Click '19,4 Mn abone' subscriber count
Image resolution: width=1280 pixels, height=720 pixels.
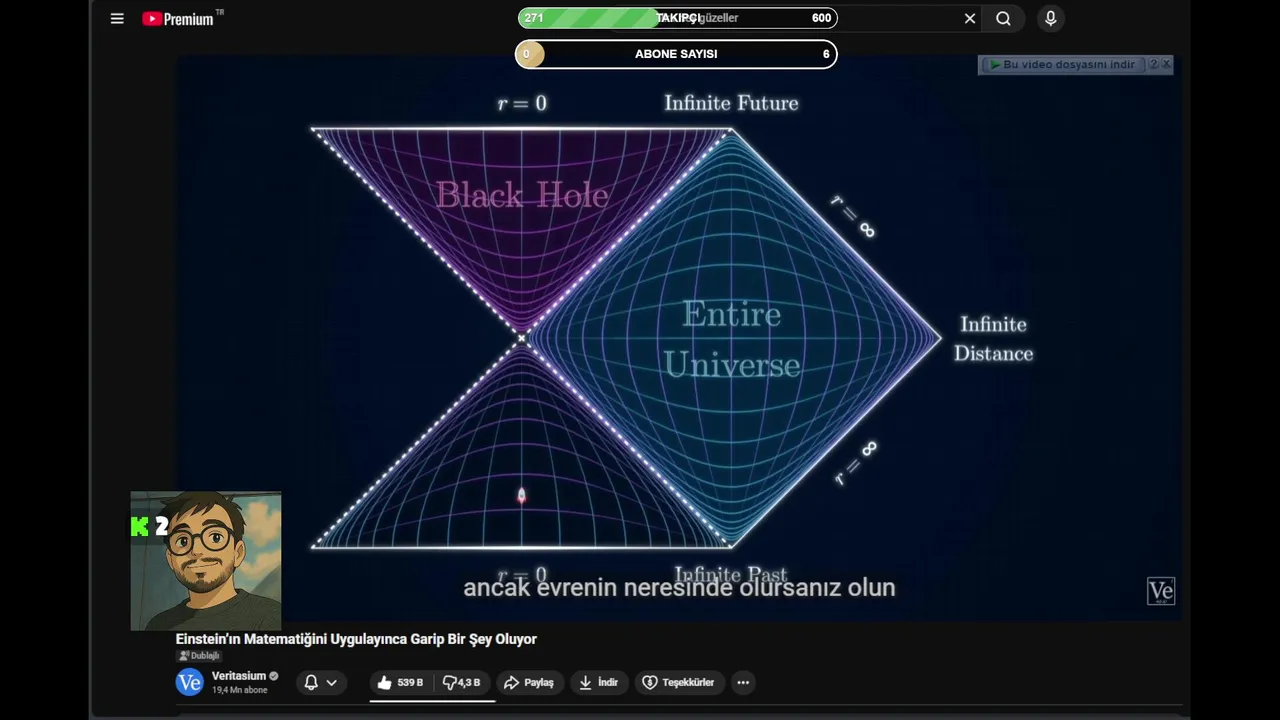pyautogui.click(x=240, y=690)
